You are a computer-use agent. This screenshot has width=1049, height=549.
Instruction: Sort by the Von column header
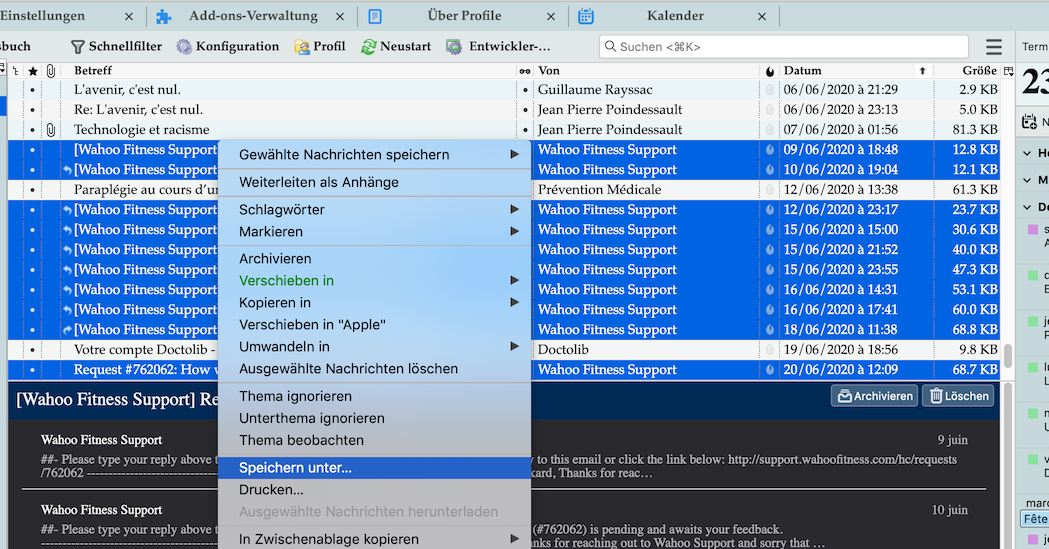(x=647, y=71)
